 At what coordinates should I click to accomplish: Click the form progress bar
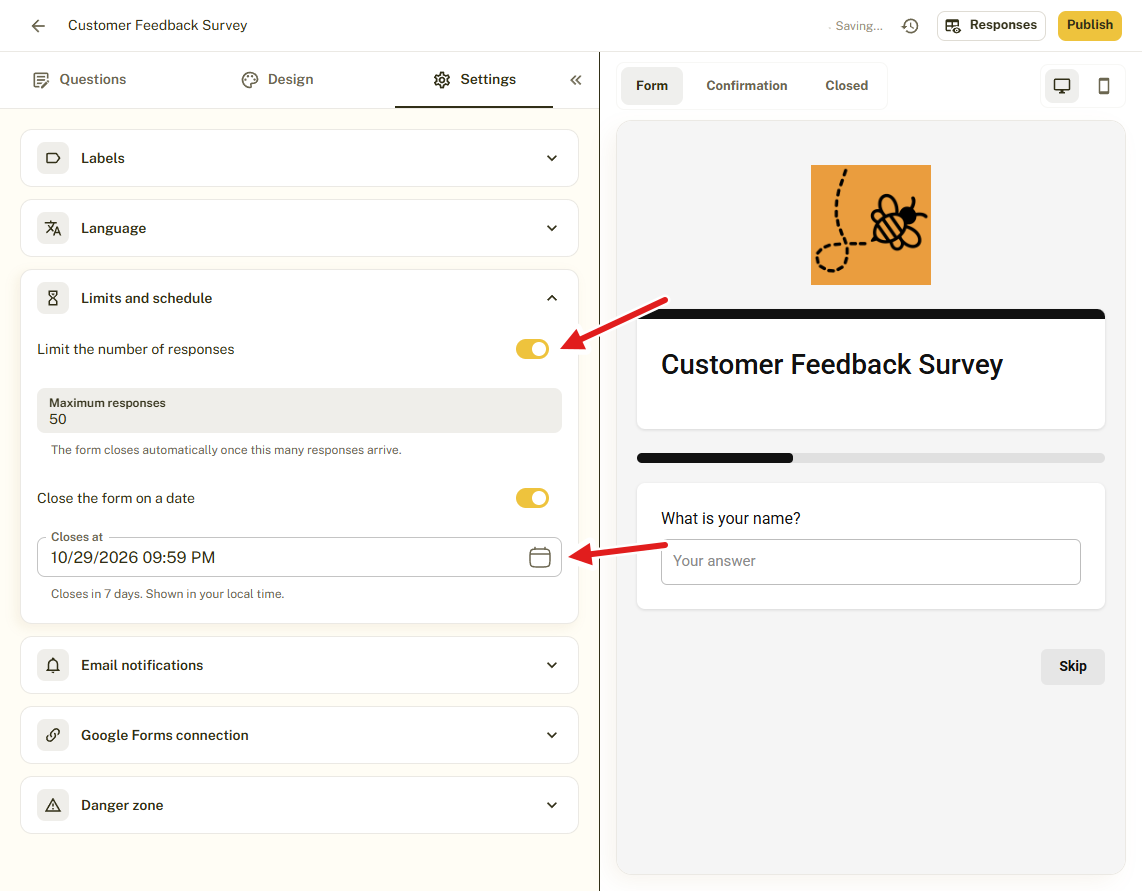[x=870, y=458]
